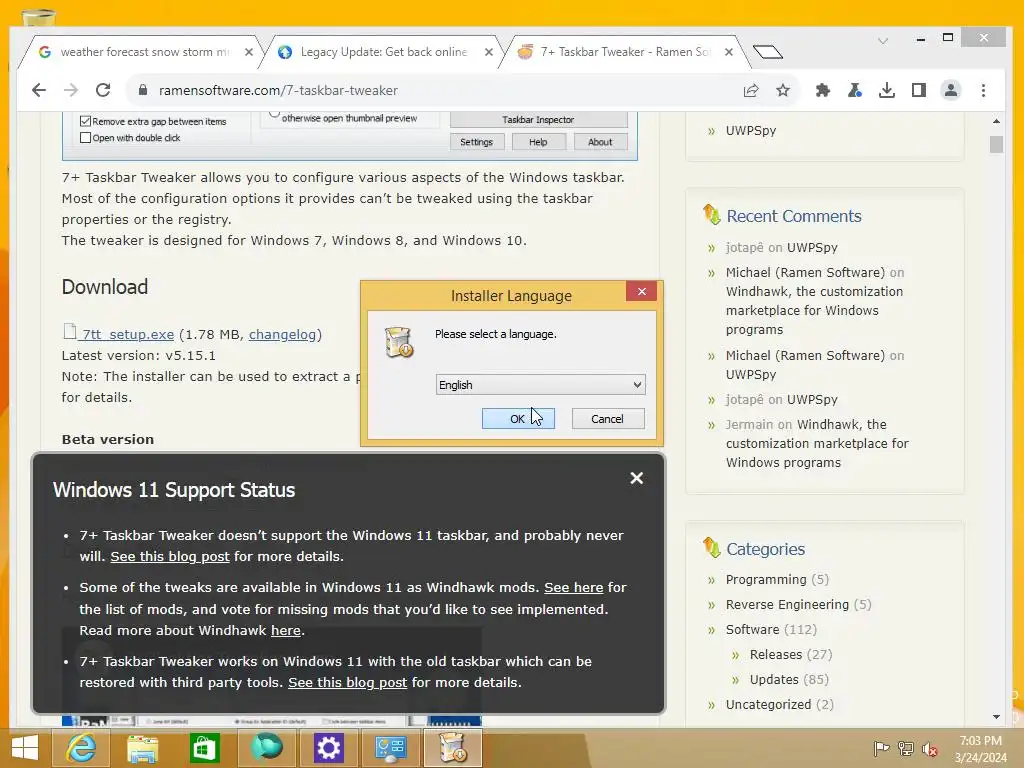Image resolution: width=1024 pixels, height=768 pixels.
Task: Click the share page icon in address bar
Action: pyautogui.click(x=751, y=90)
